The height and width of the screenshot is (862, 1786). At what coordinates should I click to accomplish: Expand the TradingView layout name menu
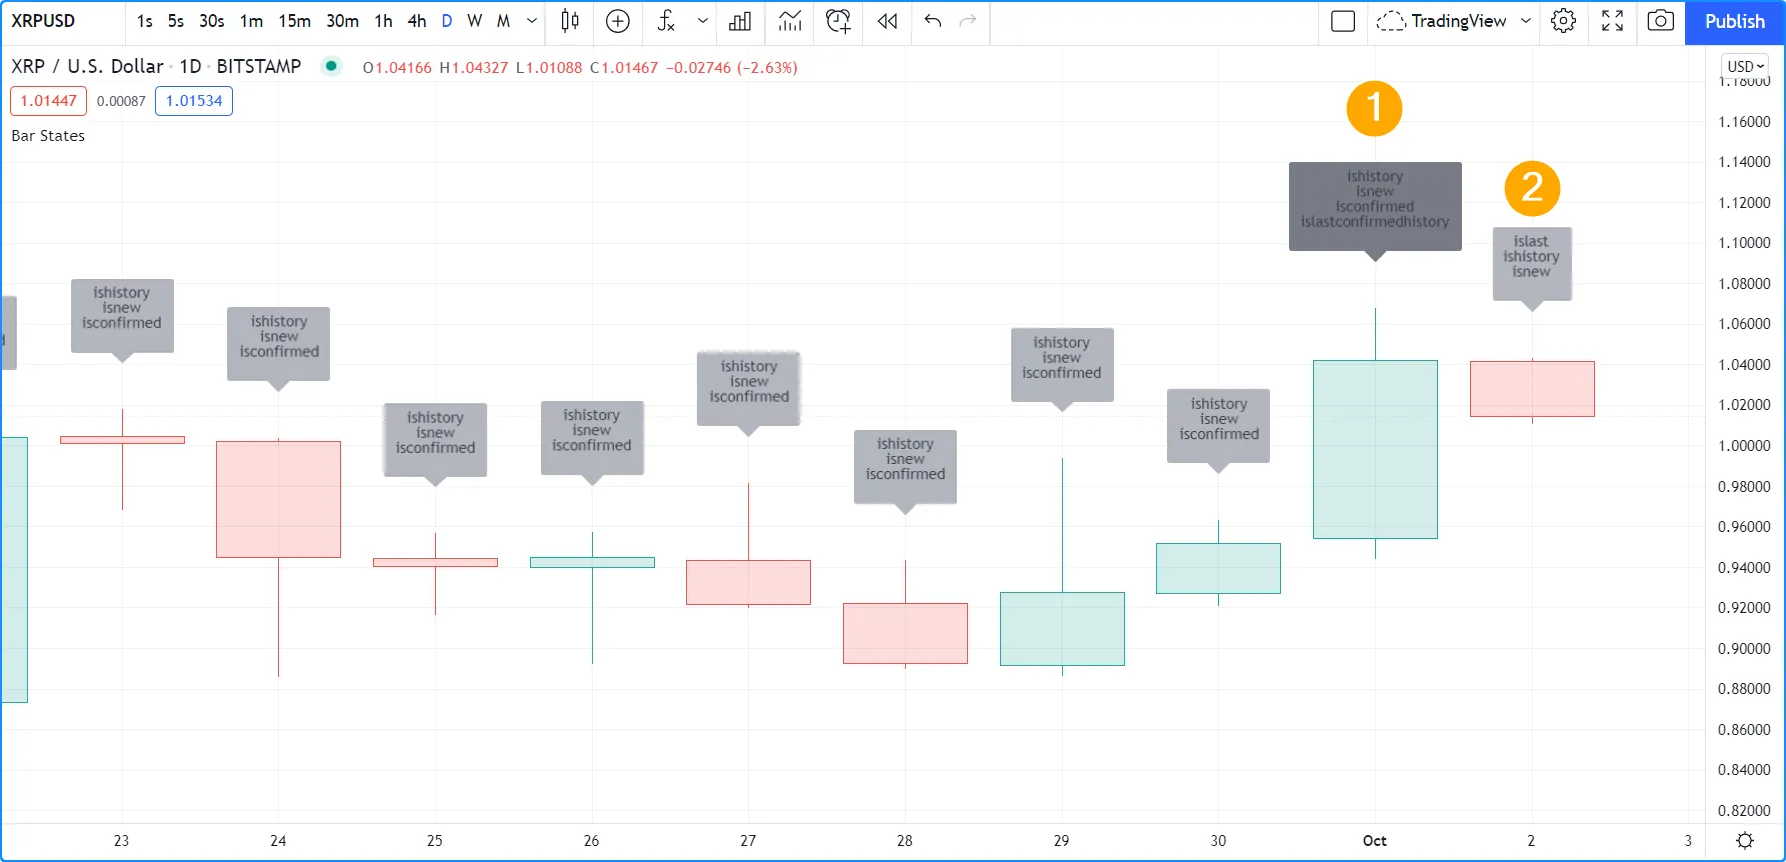coord(1526,21)
